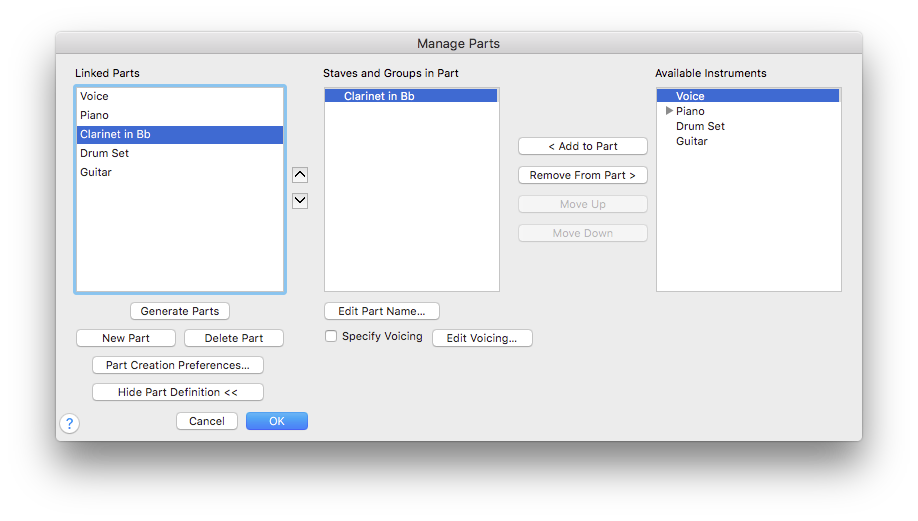The width and height of the screenshot is (918, 521).
Task: Select Voice in Linked Parts list
Action: point(180,96)
